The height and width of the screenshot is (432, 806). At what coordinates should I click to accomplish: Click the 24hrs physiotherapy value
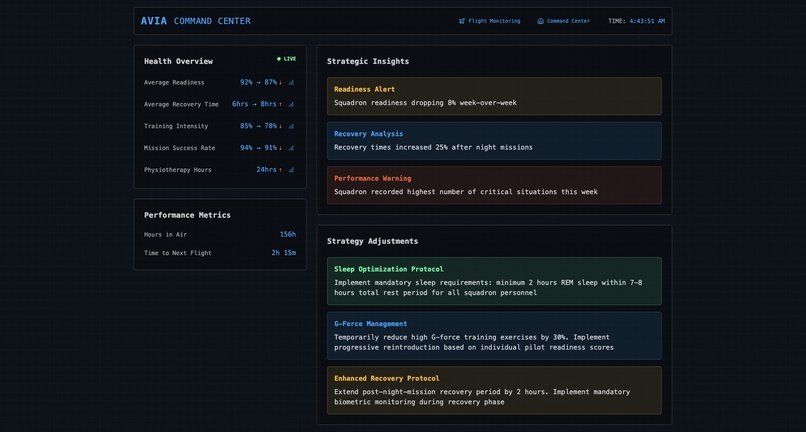266,170
